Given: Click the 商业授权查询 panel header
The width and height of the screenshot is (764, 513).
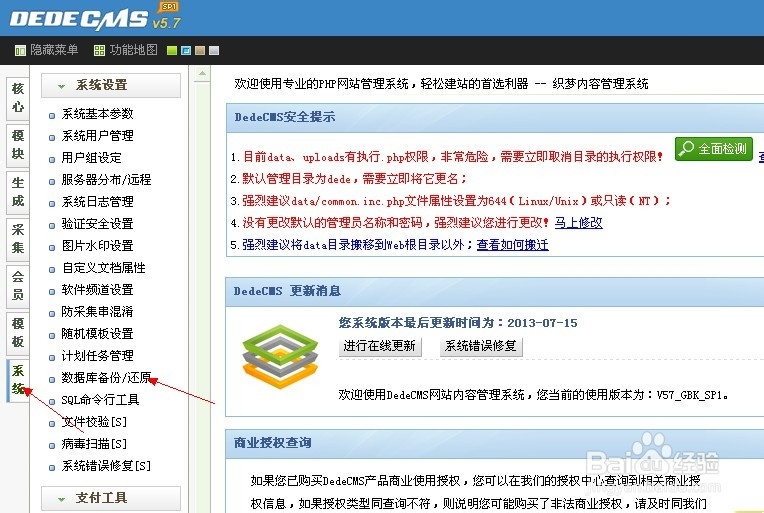Looking at the screenshot, I should [x=495, y=443].
